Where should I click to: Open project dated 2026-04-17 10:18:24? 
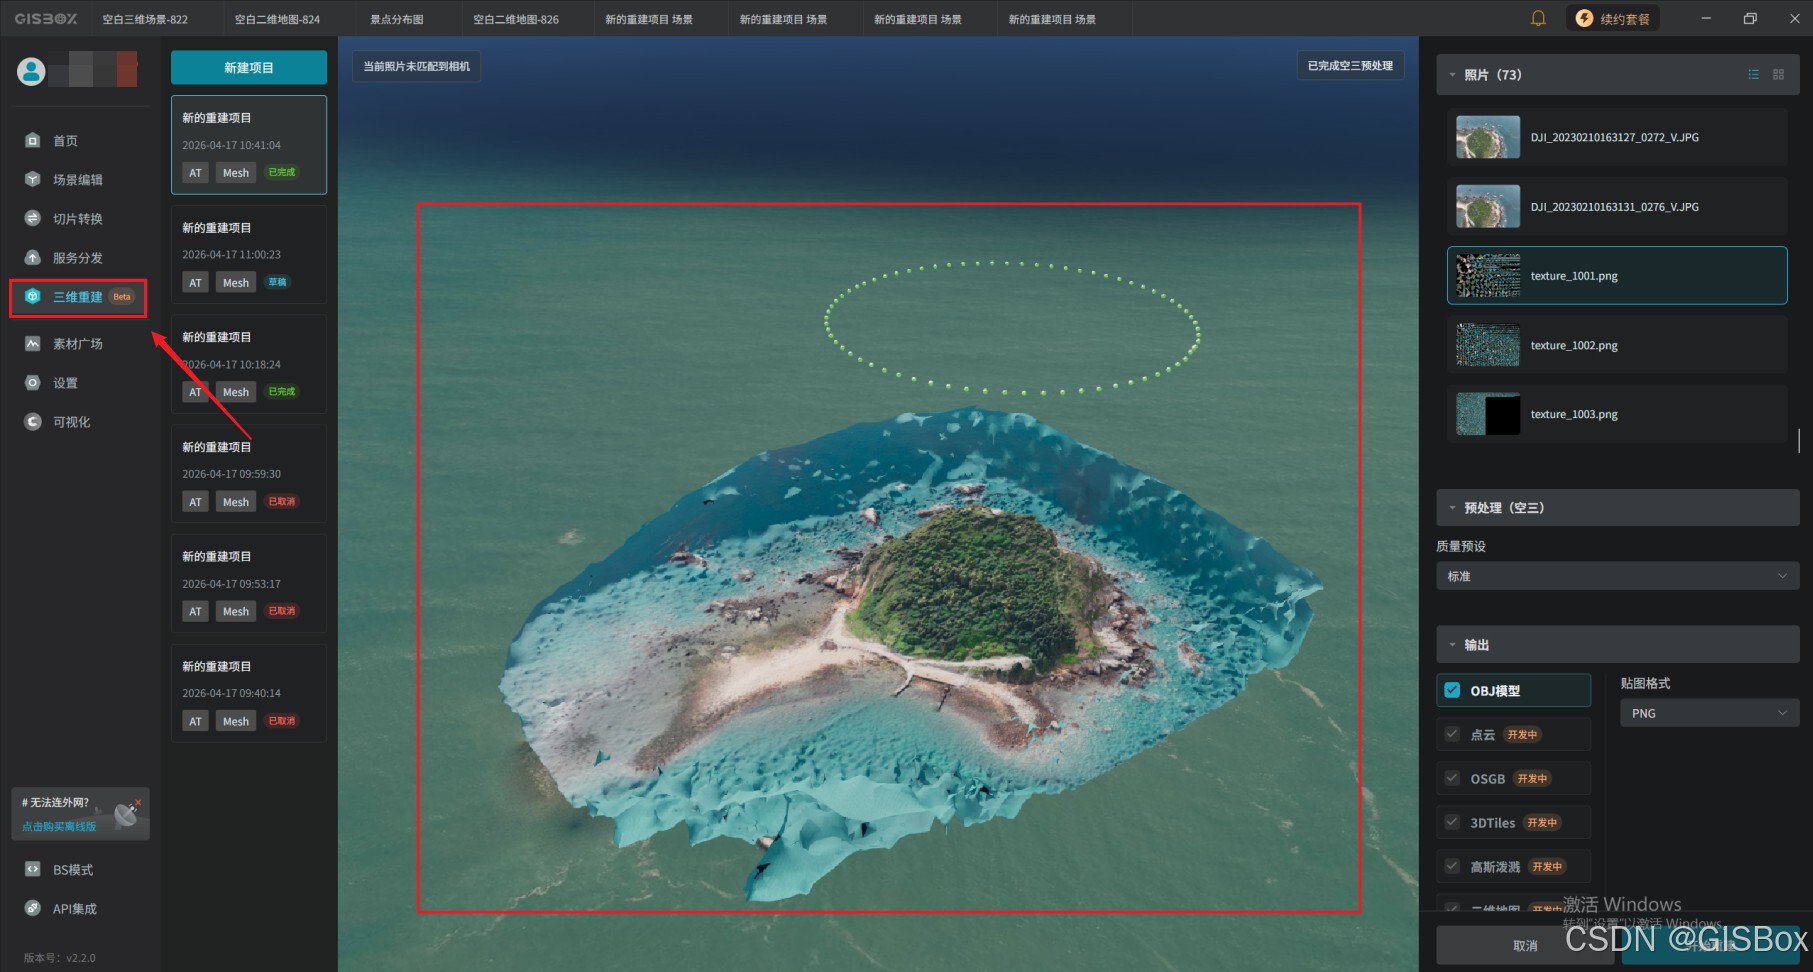(x=249, y=364)
